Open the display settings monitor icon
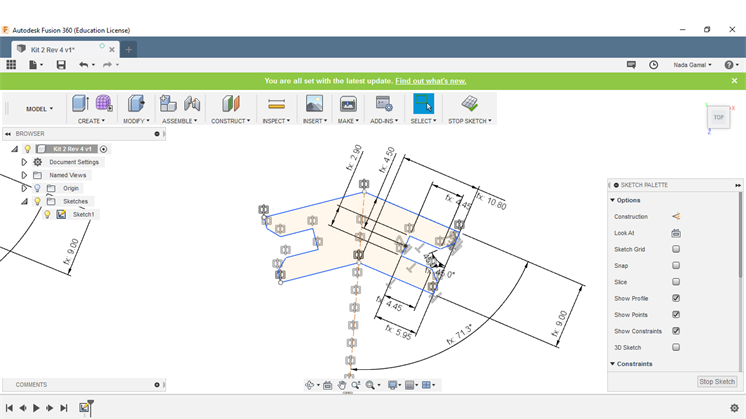Screen dimensions: 746x419 pos(392,385)
